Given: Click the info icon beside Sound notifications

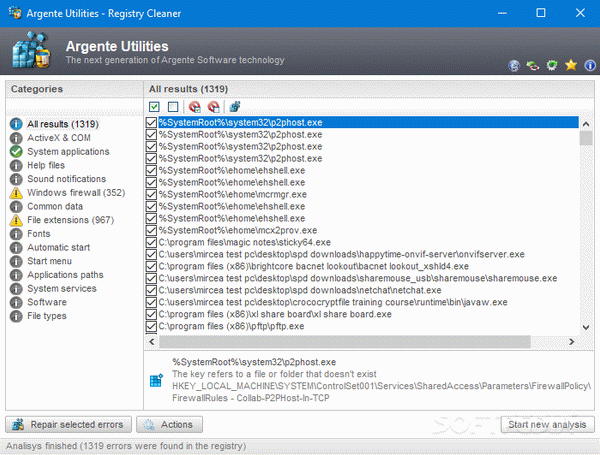Looking at the screenshot, I should click(x=16, y=179).
